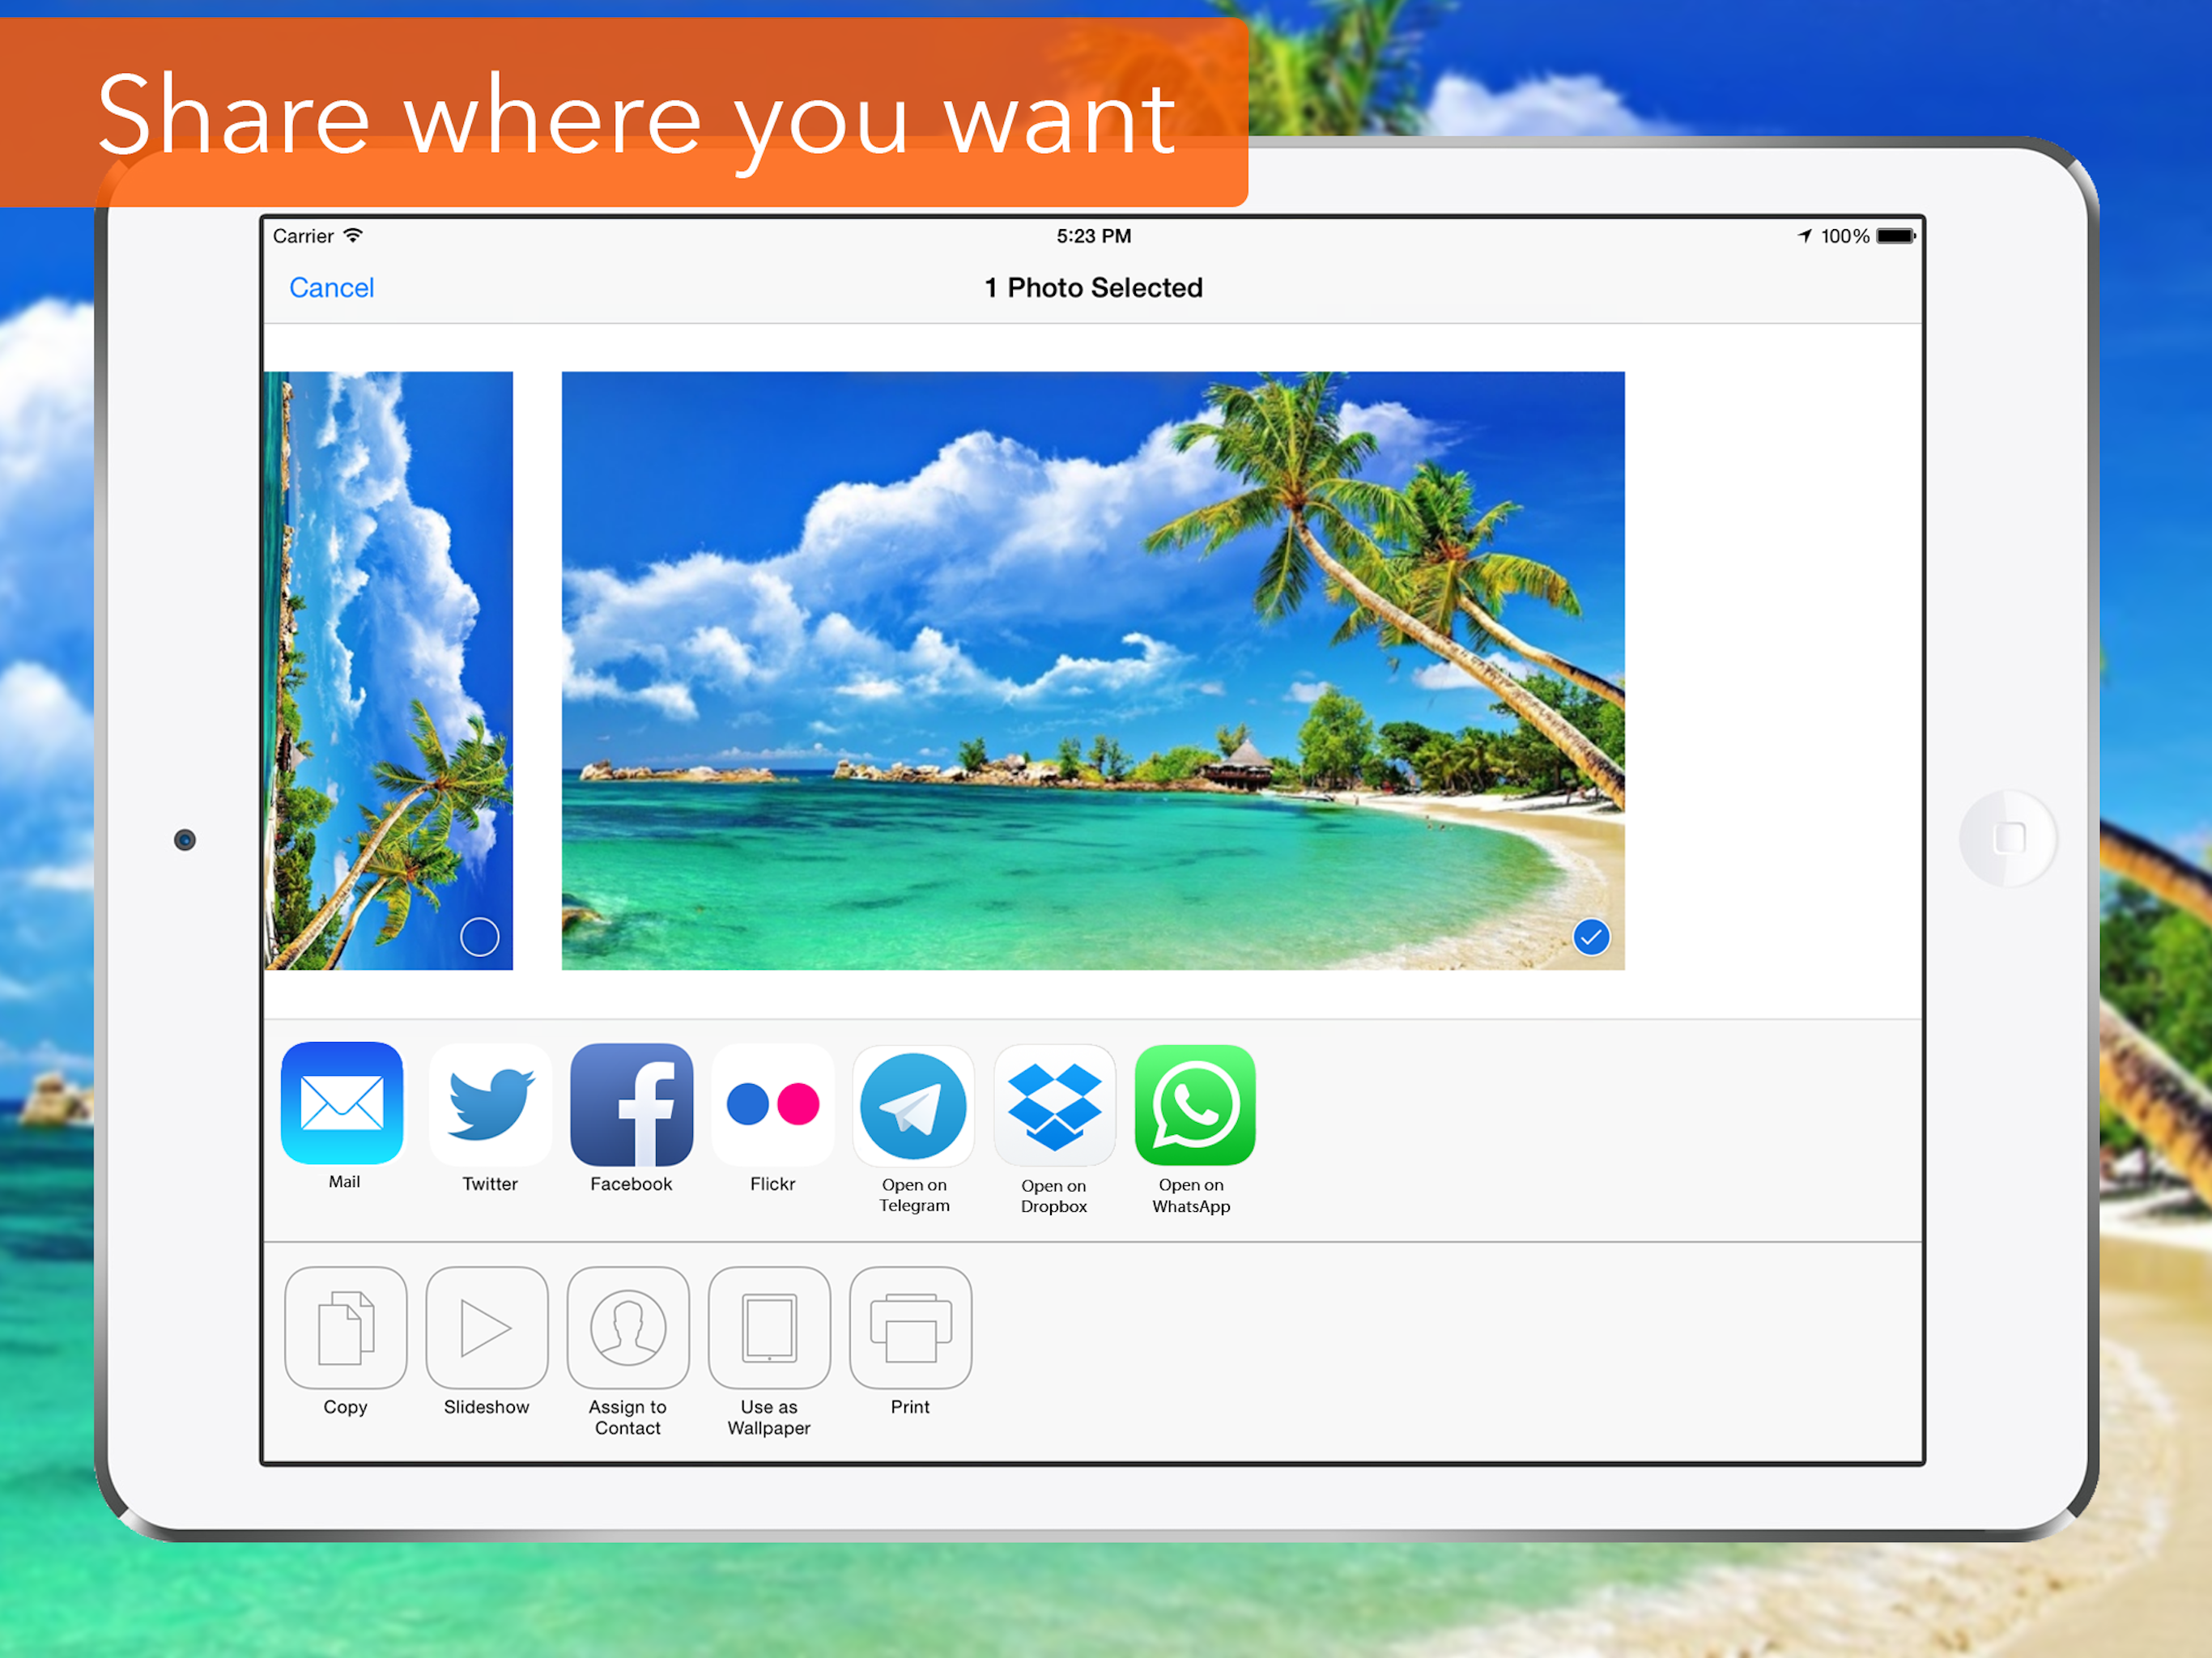Tap Use as Wallpaper action

pyautogui.click(x=769, y=1328)
